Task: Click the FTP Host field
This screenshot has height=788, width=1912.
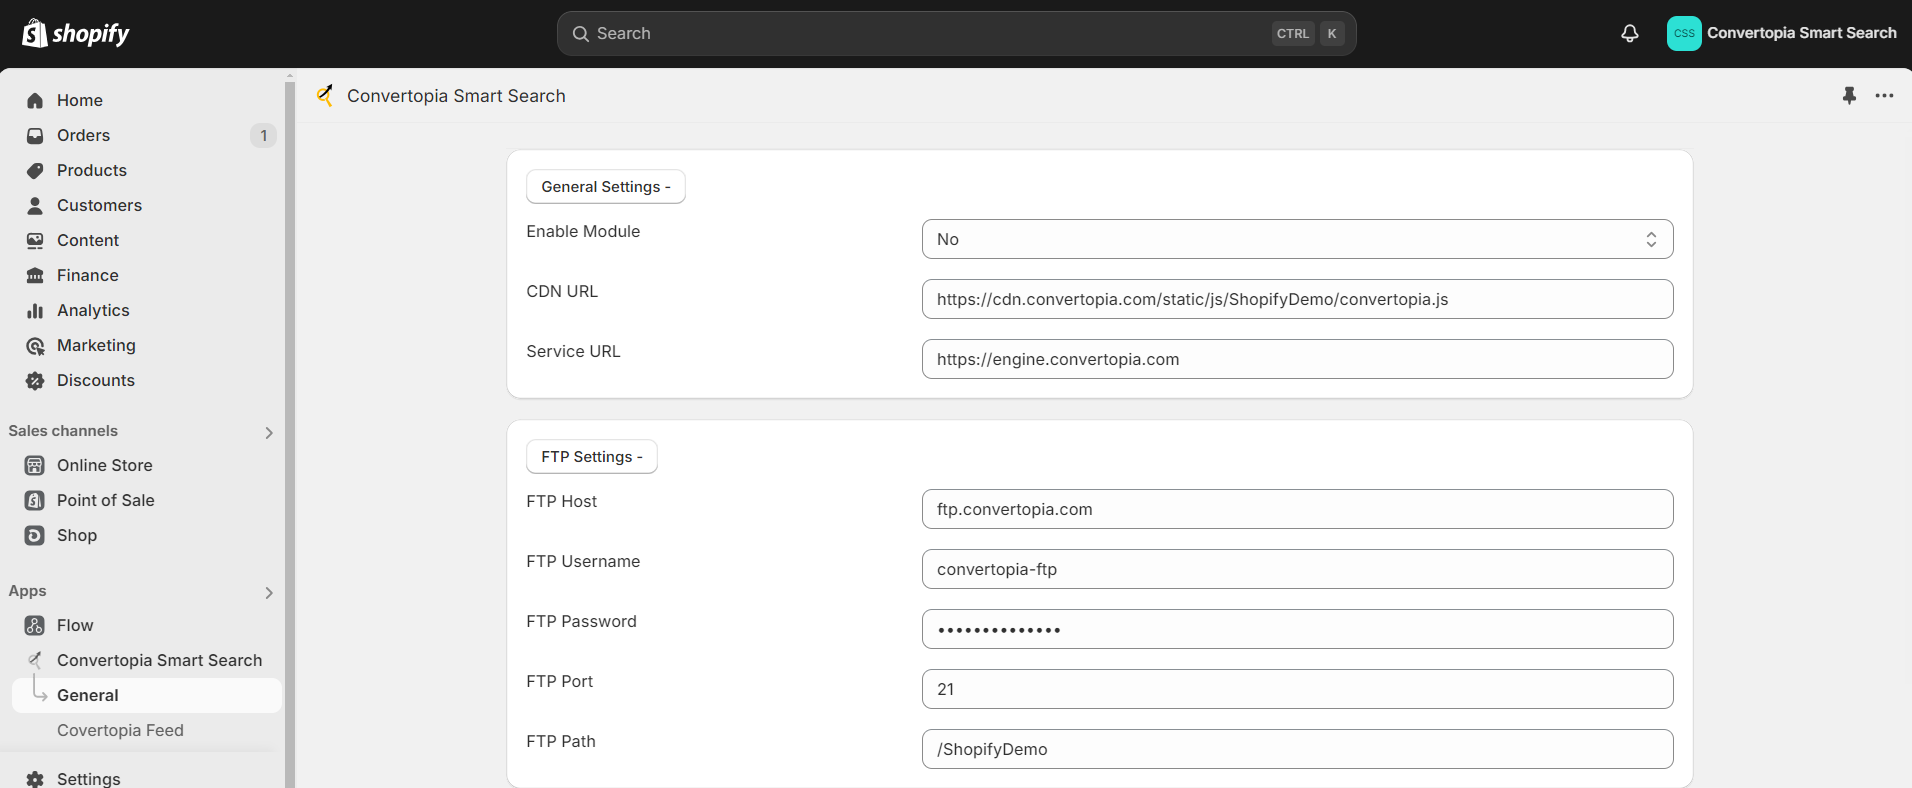Action: click(1297, 509)
